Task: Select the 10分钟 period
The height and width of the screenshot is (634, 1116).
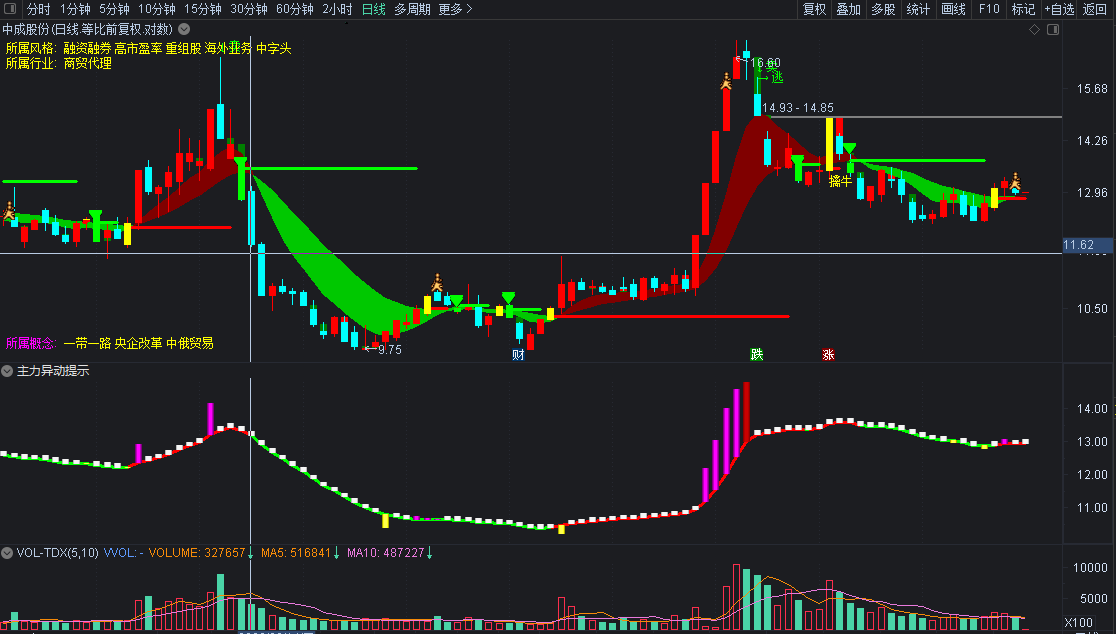Action: 157,9
